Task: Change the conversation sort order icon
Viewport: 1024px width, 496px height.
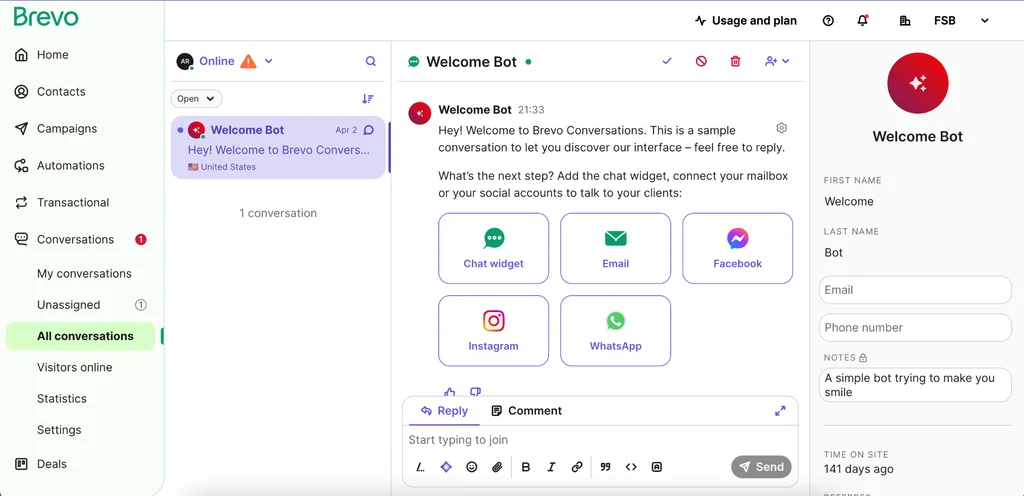Action: [x=368, y=99]
